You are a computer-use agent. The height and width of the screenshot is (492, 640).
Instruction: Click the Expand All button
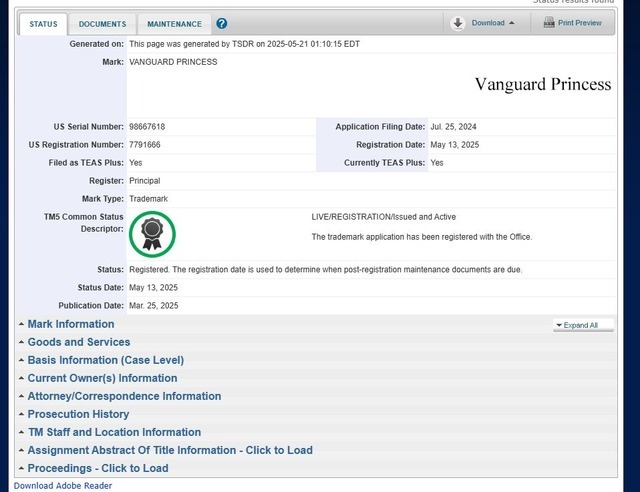pos(583,325)
